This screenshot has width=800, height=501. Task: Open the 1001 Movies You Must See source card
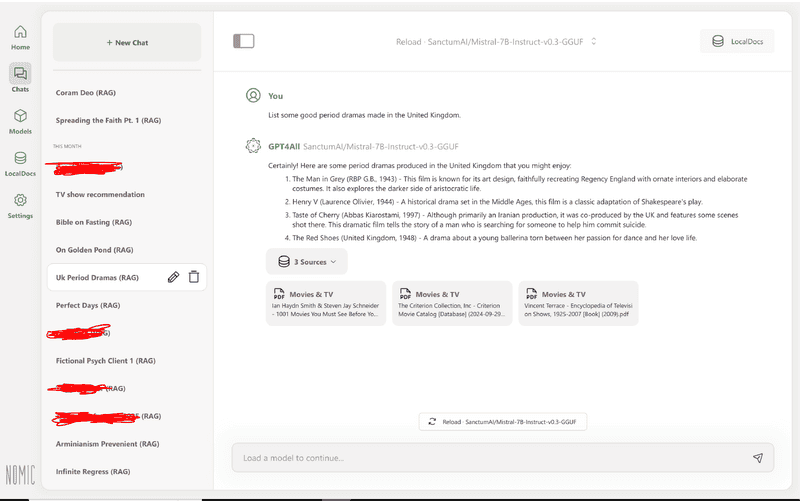(326, 303)
